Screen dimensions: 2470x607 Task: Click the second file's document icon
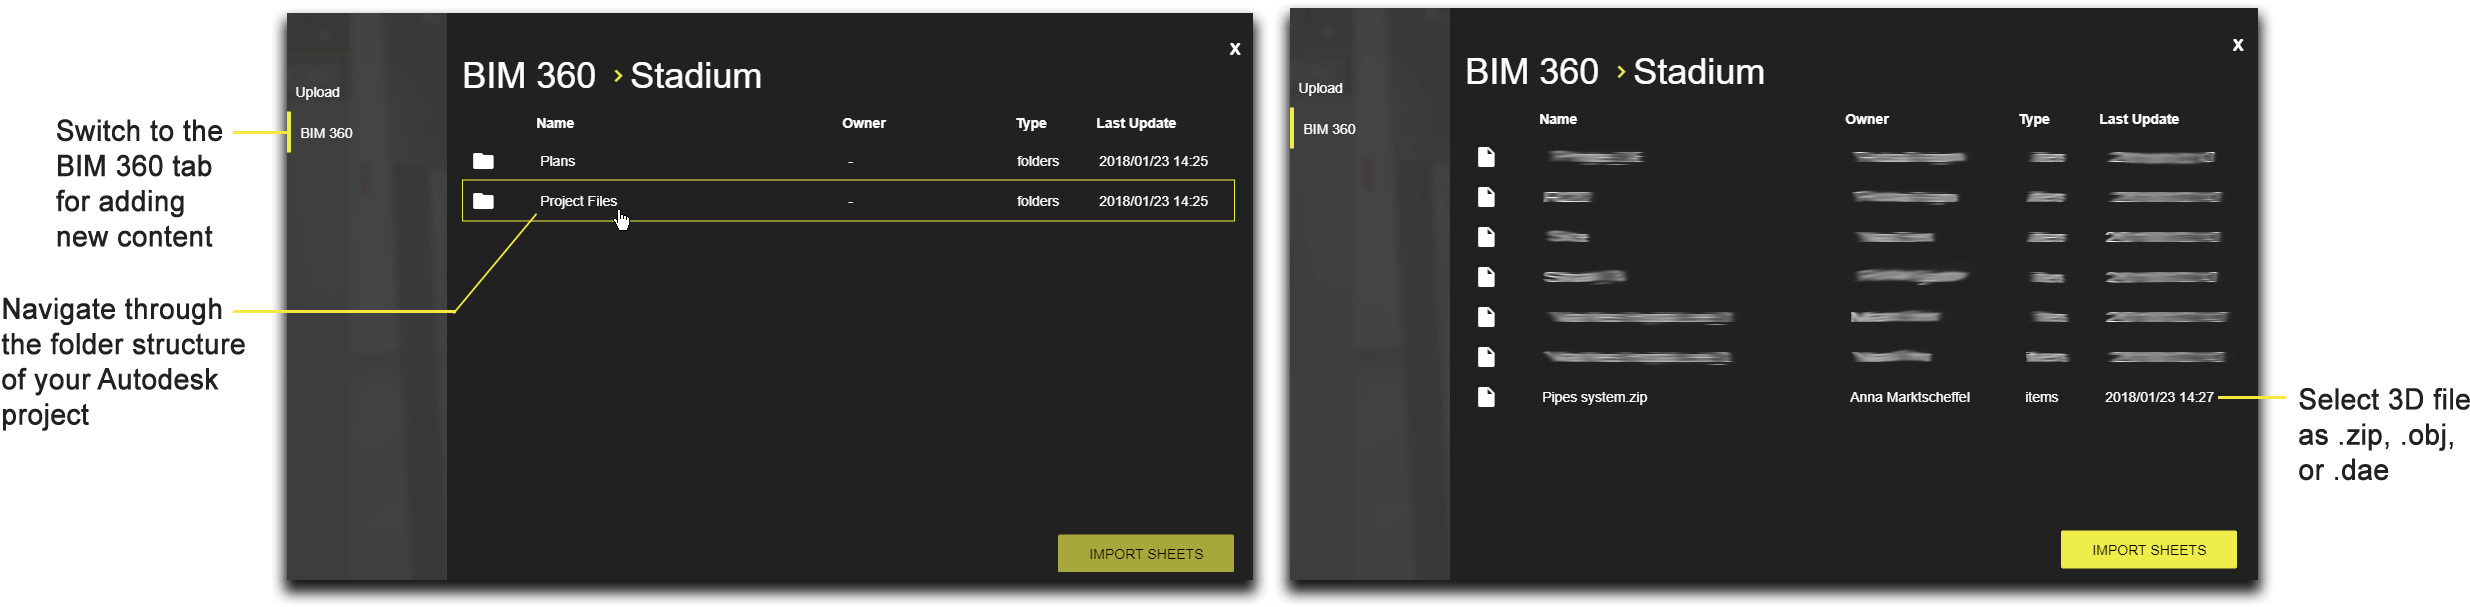click(1486, 197)
